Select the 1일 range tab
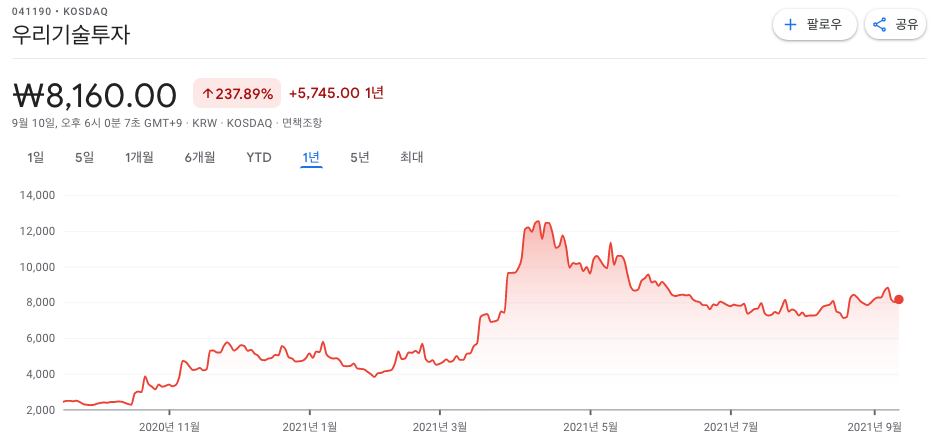This screenshot has height=443, width=929. [36, 158]
